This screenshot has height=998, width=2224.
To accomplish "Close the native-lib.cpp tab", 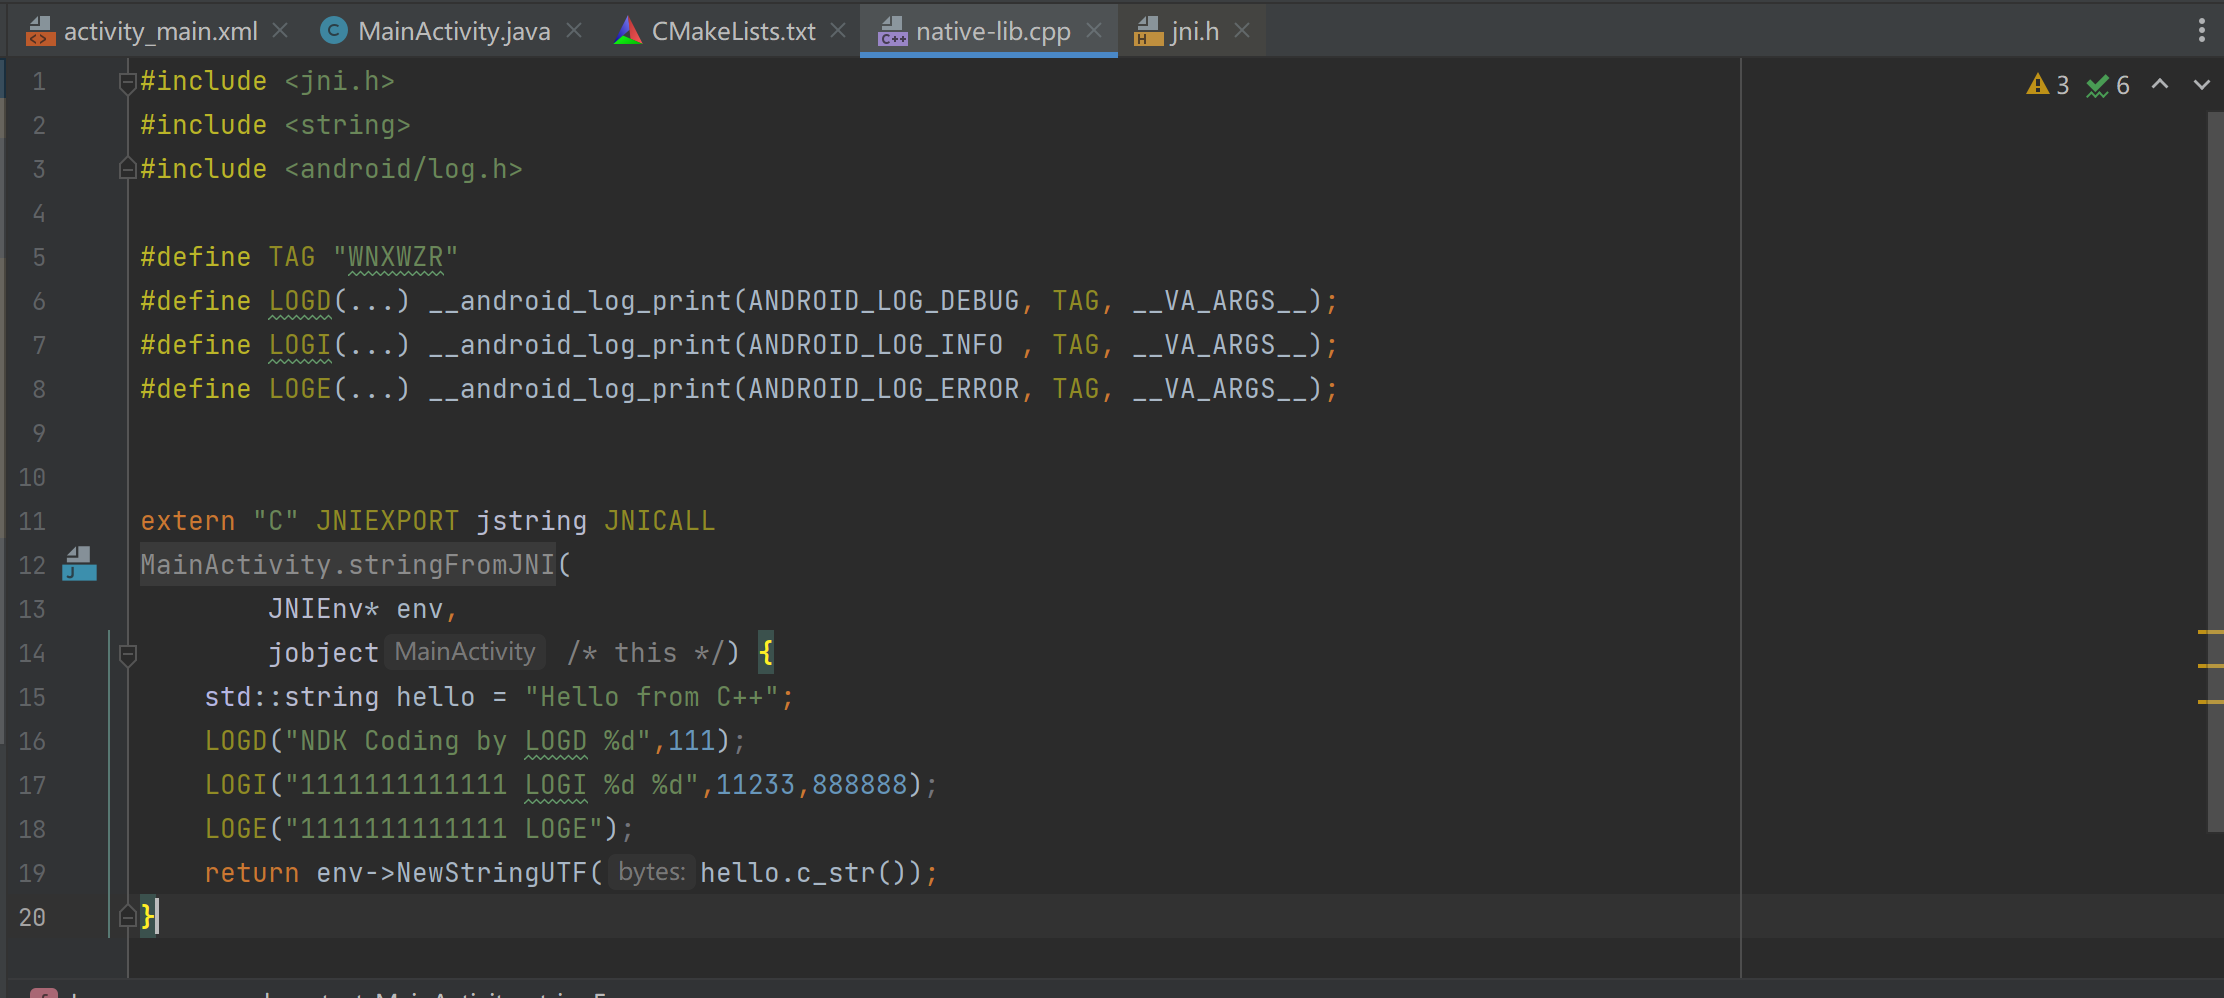I will [1094, 31].
